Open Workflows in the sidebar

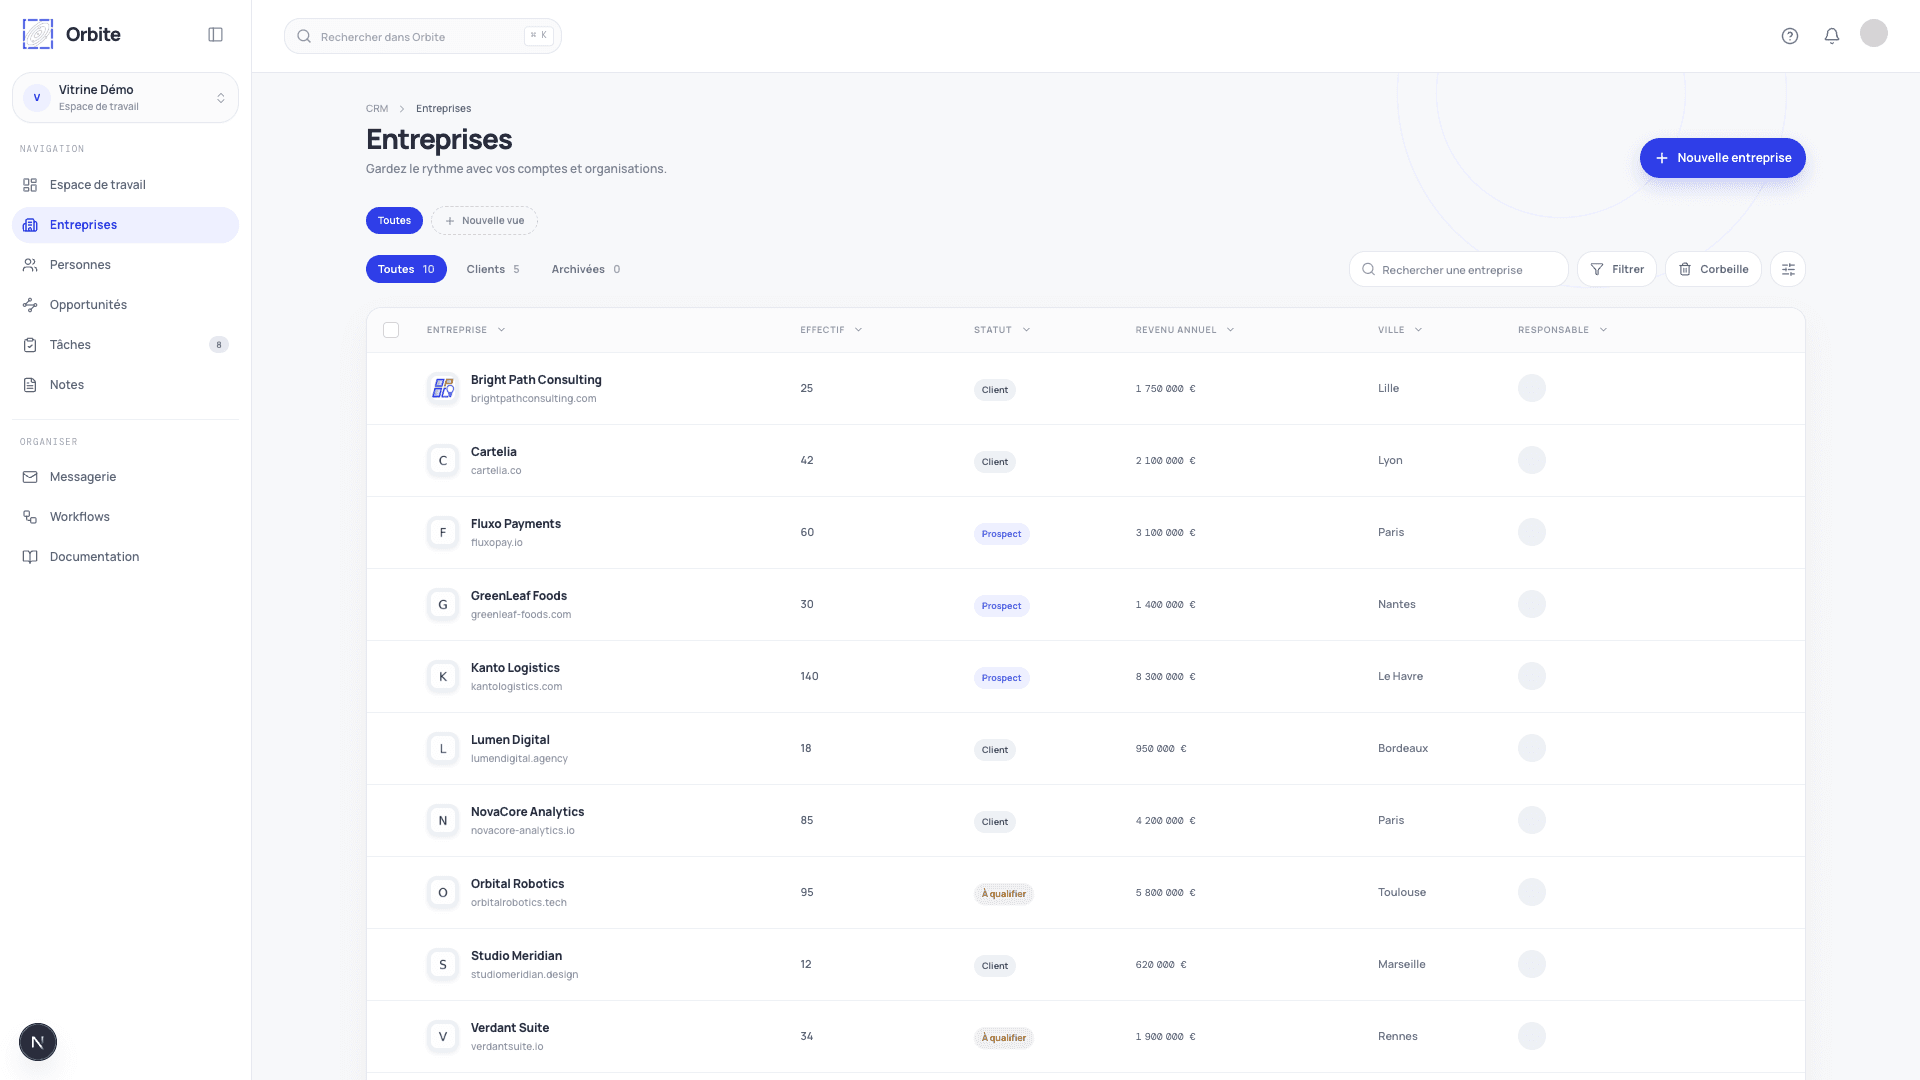click(125, 517)
